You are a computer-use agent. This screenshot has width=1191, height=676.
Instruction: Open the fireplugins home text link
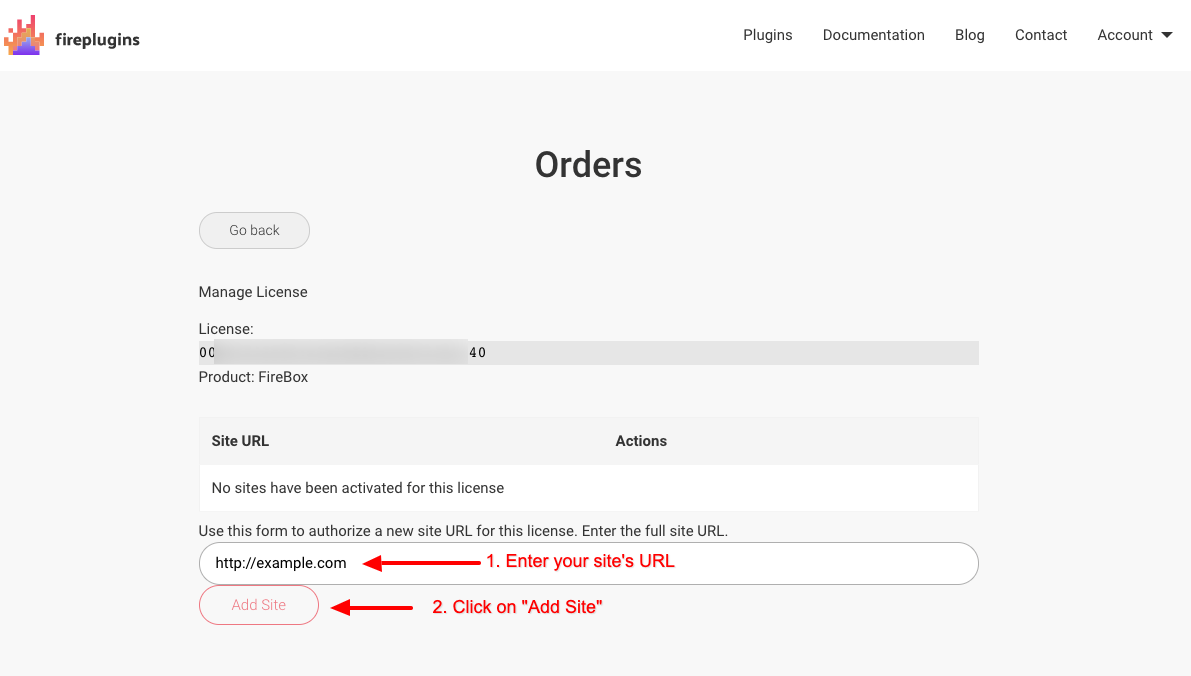97,39
